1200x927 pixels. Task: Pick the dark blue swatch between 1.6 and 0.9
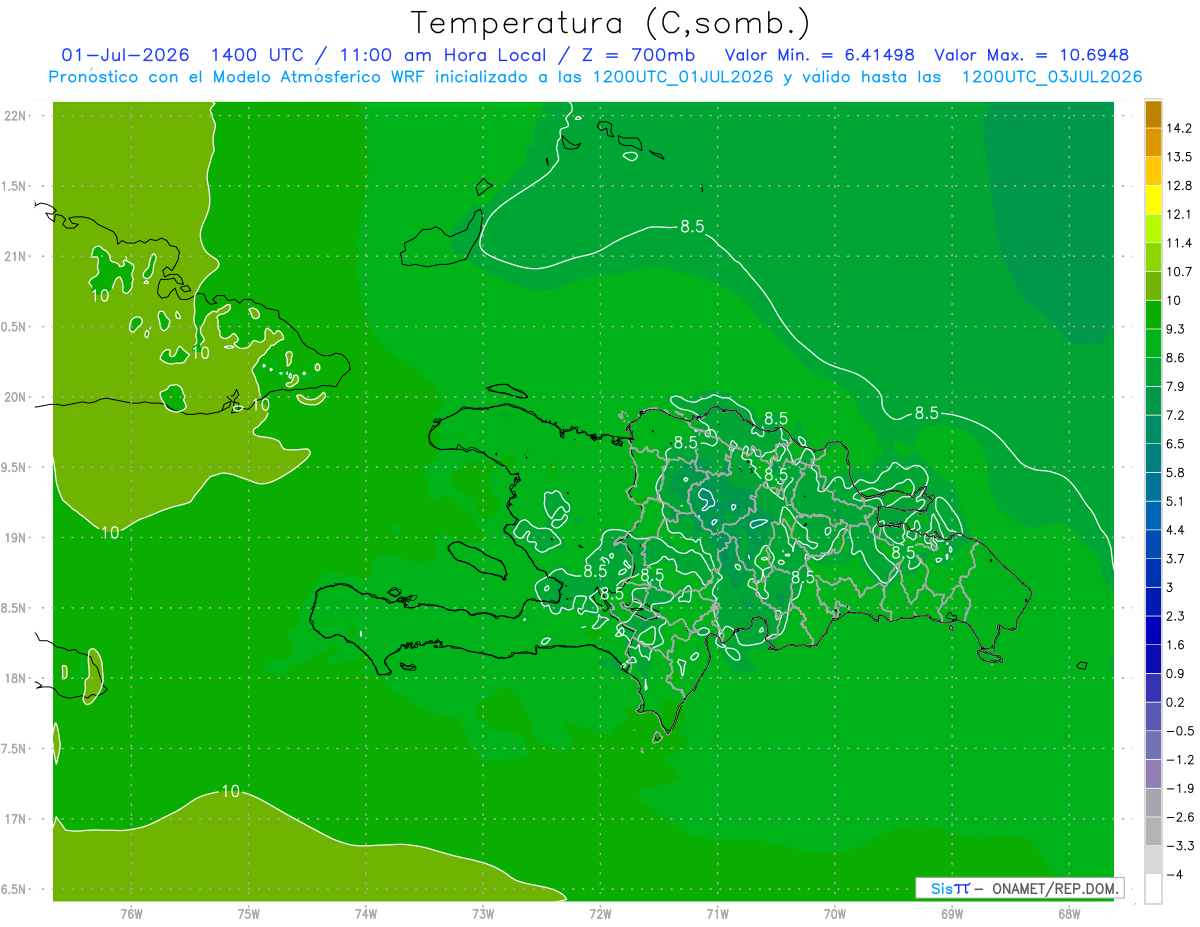1153,660
